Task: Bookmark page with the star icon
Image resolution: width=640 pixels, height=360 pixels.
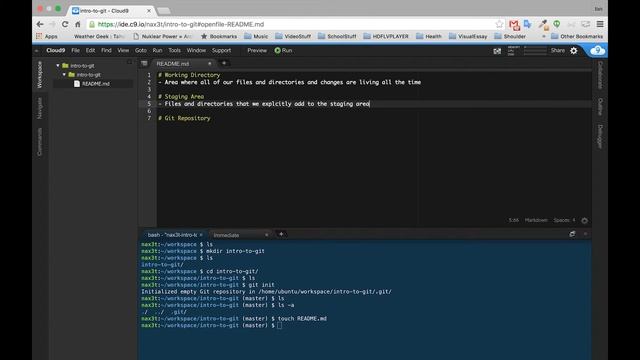Action: click(499, 24)
